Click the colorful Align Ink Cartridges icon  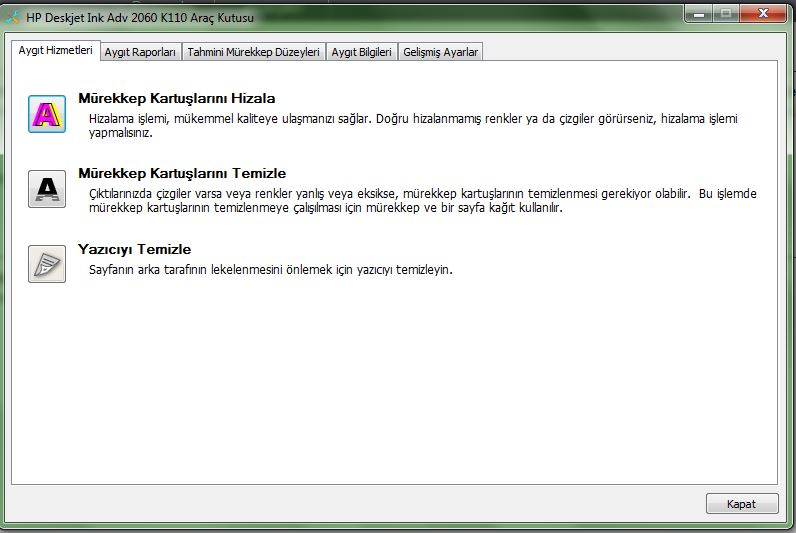[47, 114]
